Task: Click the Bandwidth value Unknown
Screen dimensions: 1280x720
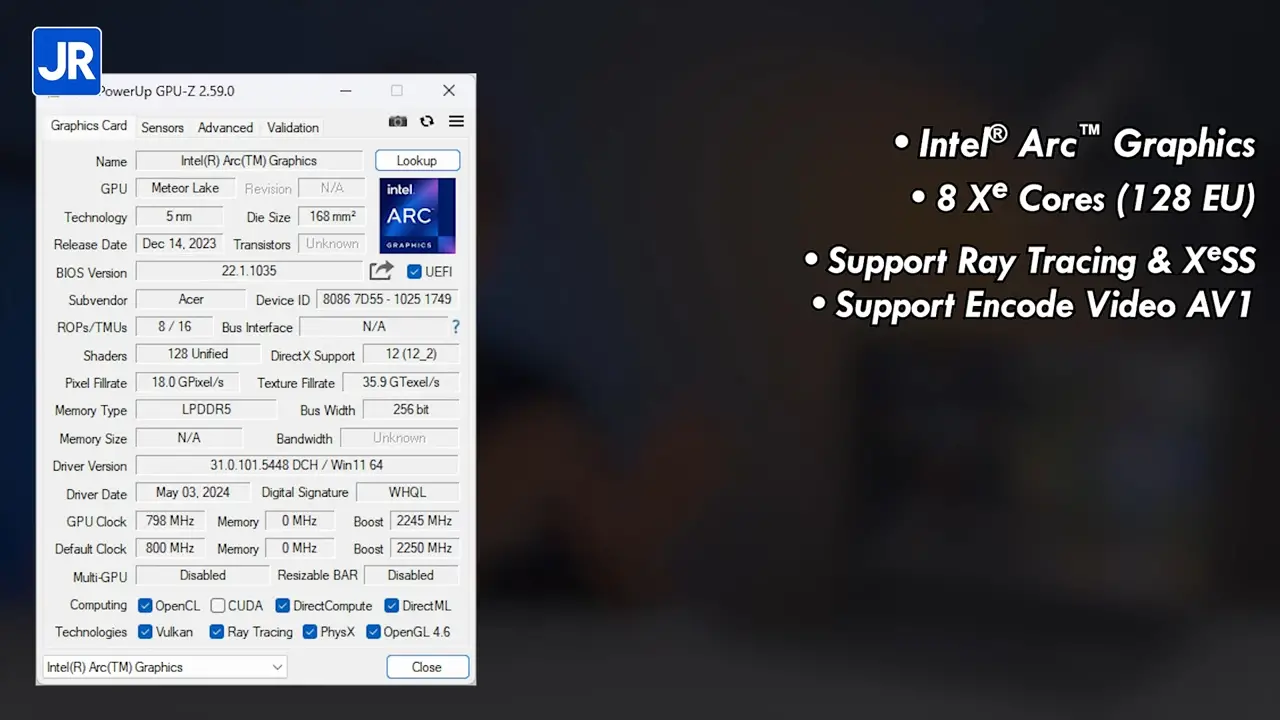Action: (399, 438)
